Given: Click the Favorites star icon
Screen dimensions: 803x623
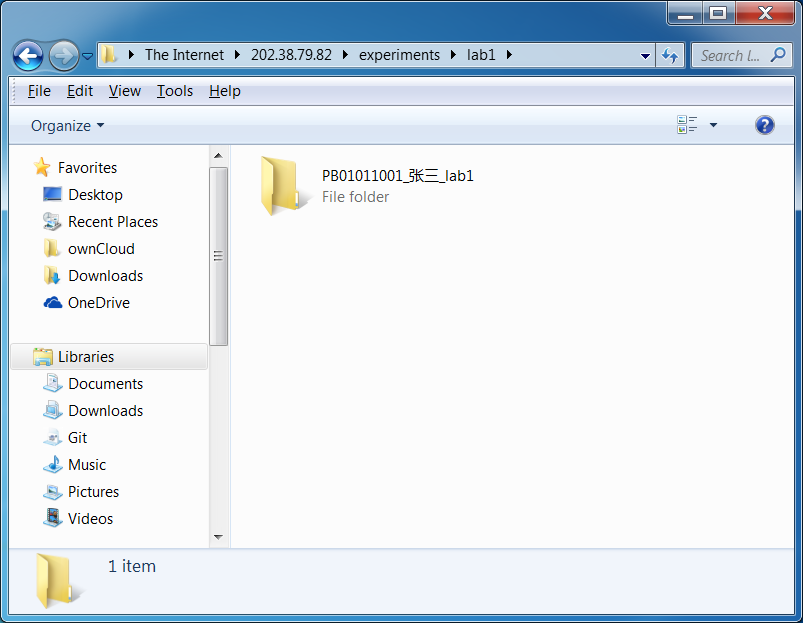Looking at the screenshot, I should pyautogui.click(x=42, y=167).
